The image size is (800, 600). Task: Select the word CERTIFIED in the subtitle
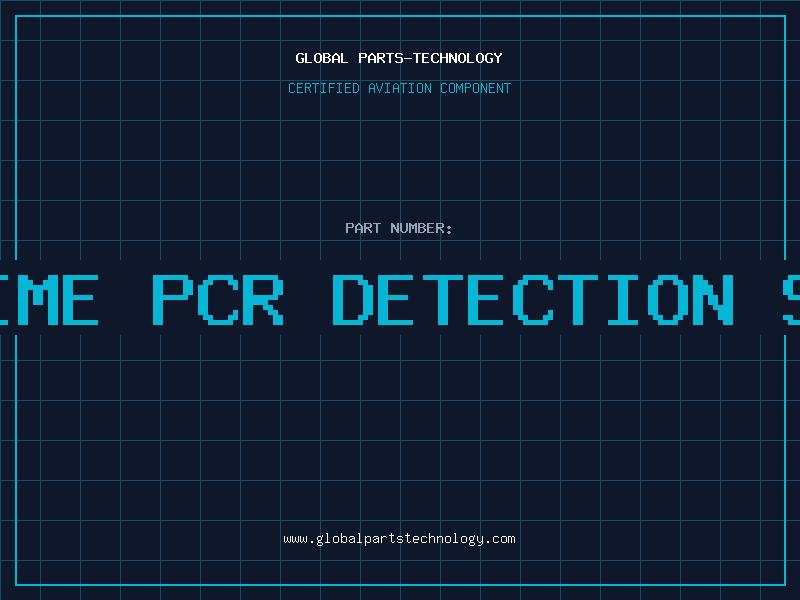pyautogui.click(x=324, y=88)
